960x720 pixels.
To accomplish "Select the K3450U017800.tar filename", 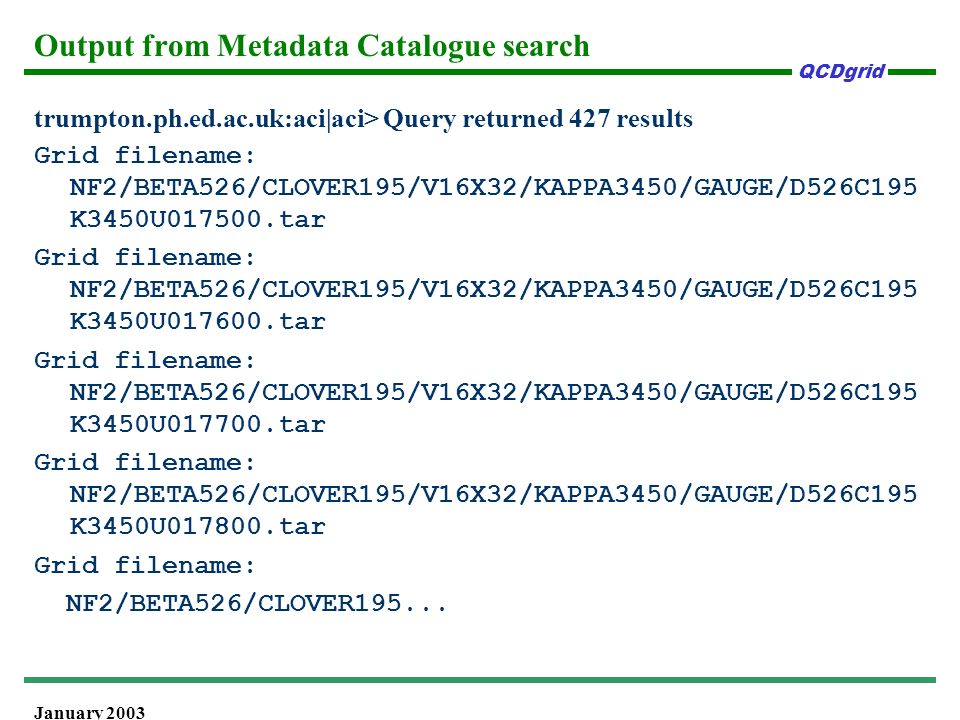I will [197, 527].
